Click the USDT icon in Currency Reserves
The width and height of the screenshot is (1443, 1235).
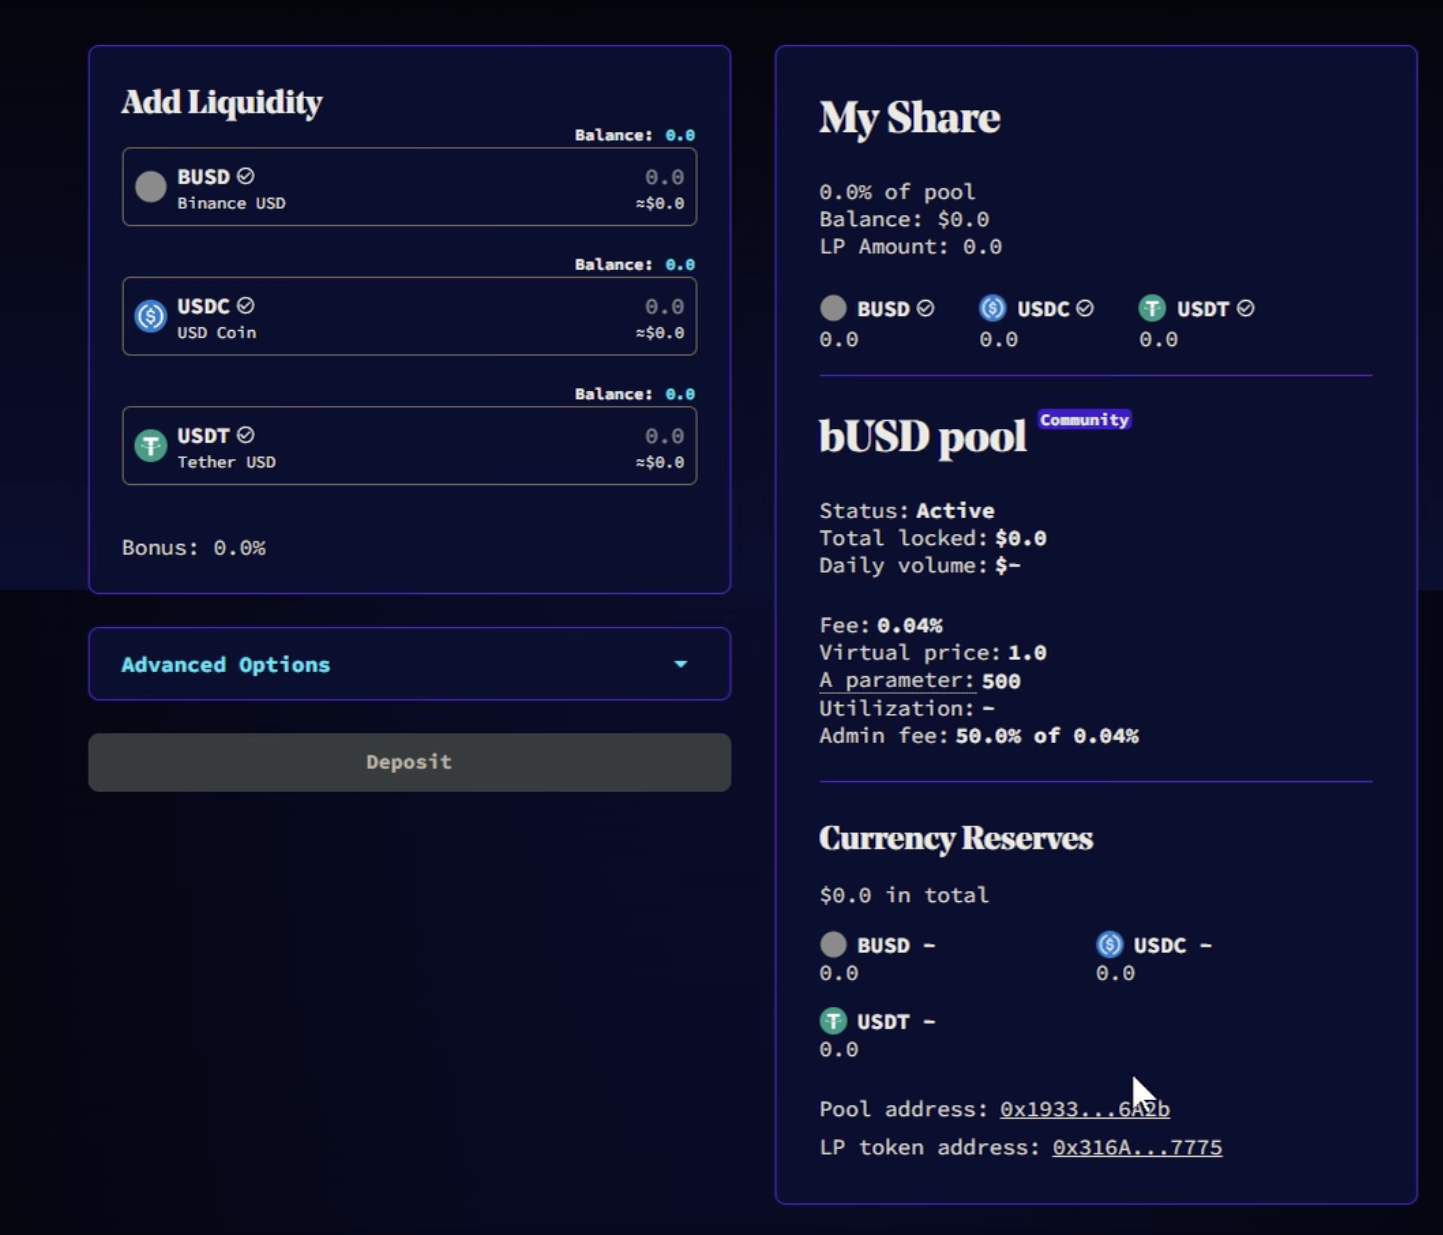click(x=833, y=1021)
